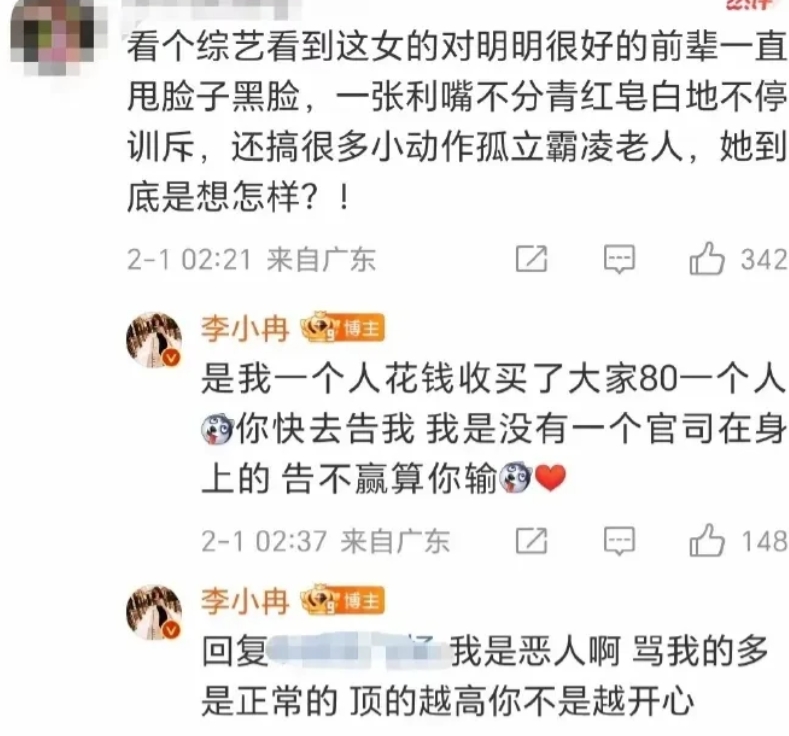Tap the comment icon on 02:37 reply
The width and height of the screenshot is (789, 736).
pos(619,541)
